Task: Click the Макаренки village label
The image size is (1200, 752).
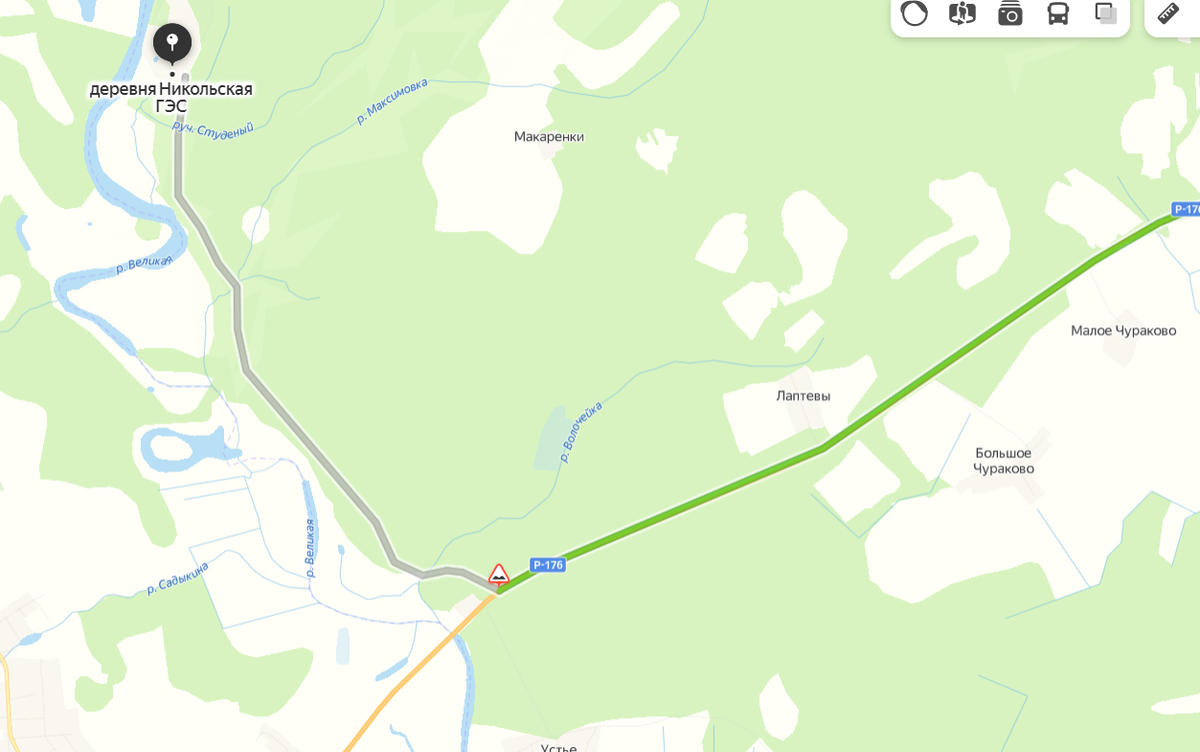Action: [x=549, y=136]
